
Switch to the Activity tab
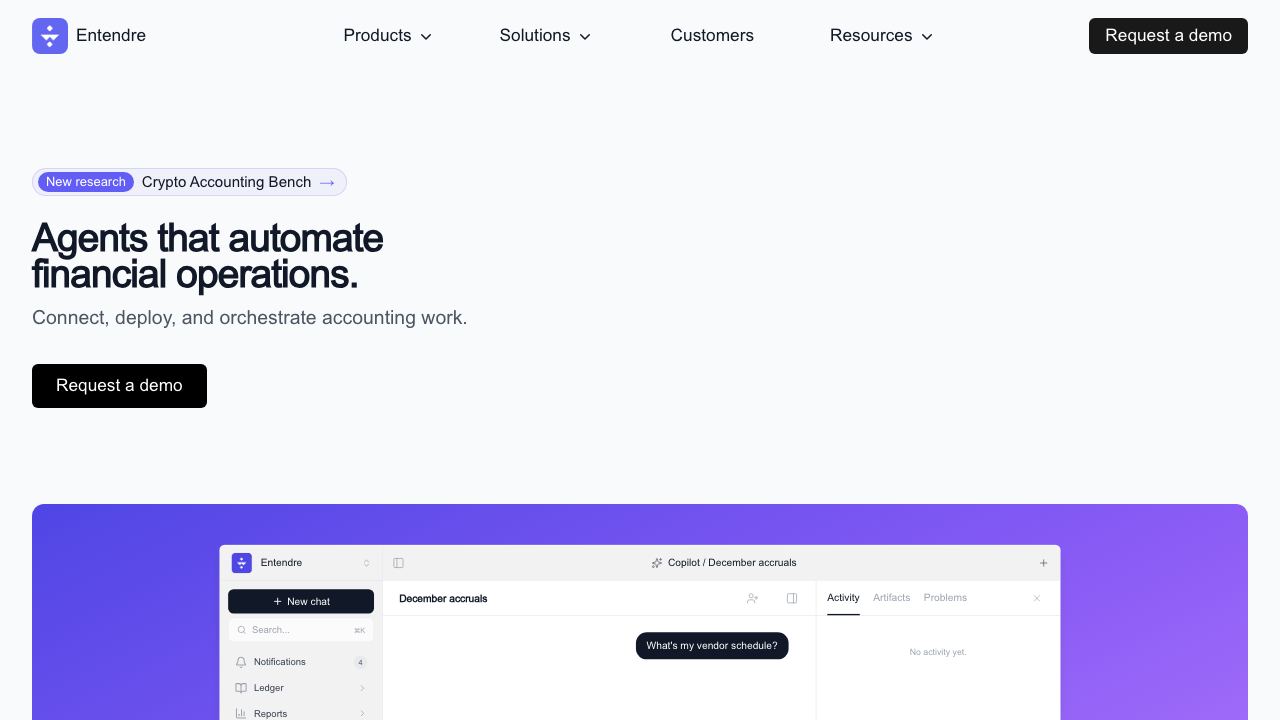click(843, 598)
